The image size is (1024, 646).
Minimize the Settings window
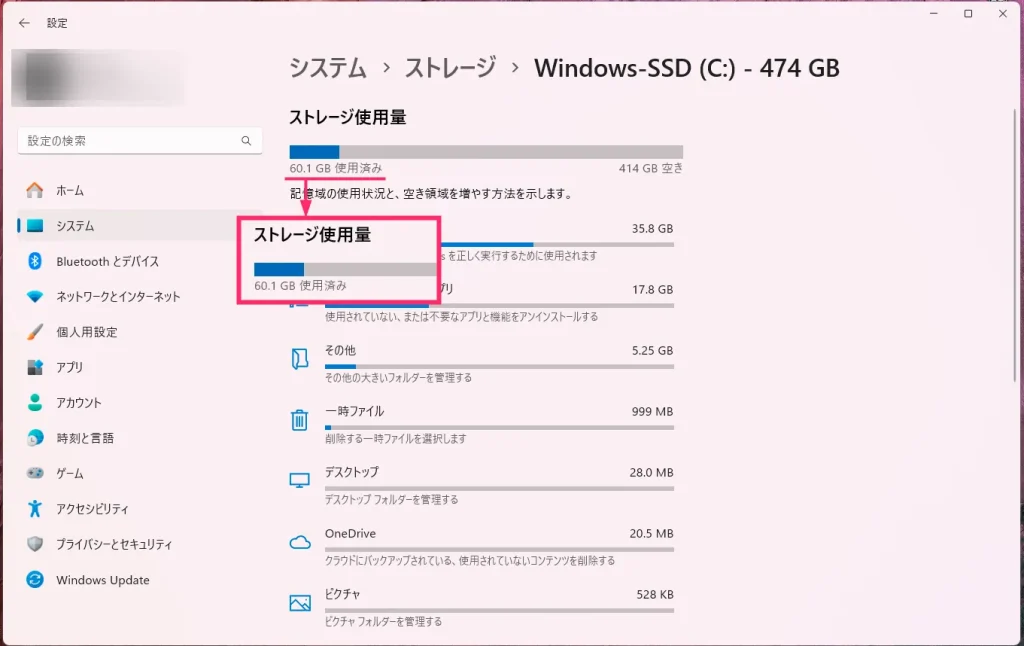[x=934, y=14]
